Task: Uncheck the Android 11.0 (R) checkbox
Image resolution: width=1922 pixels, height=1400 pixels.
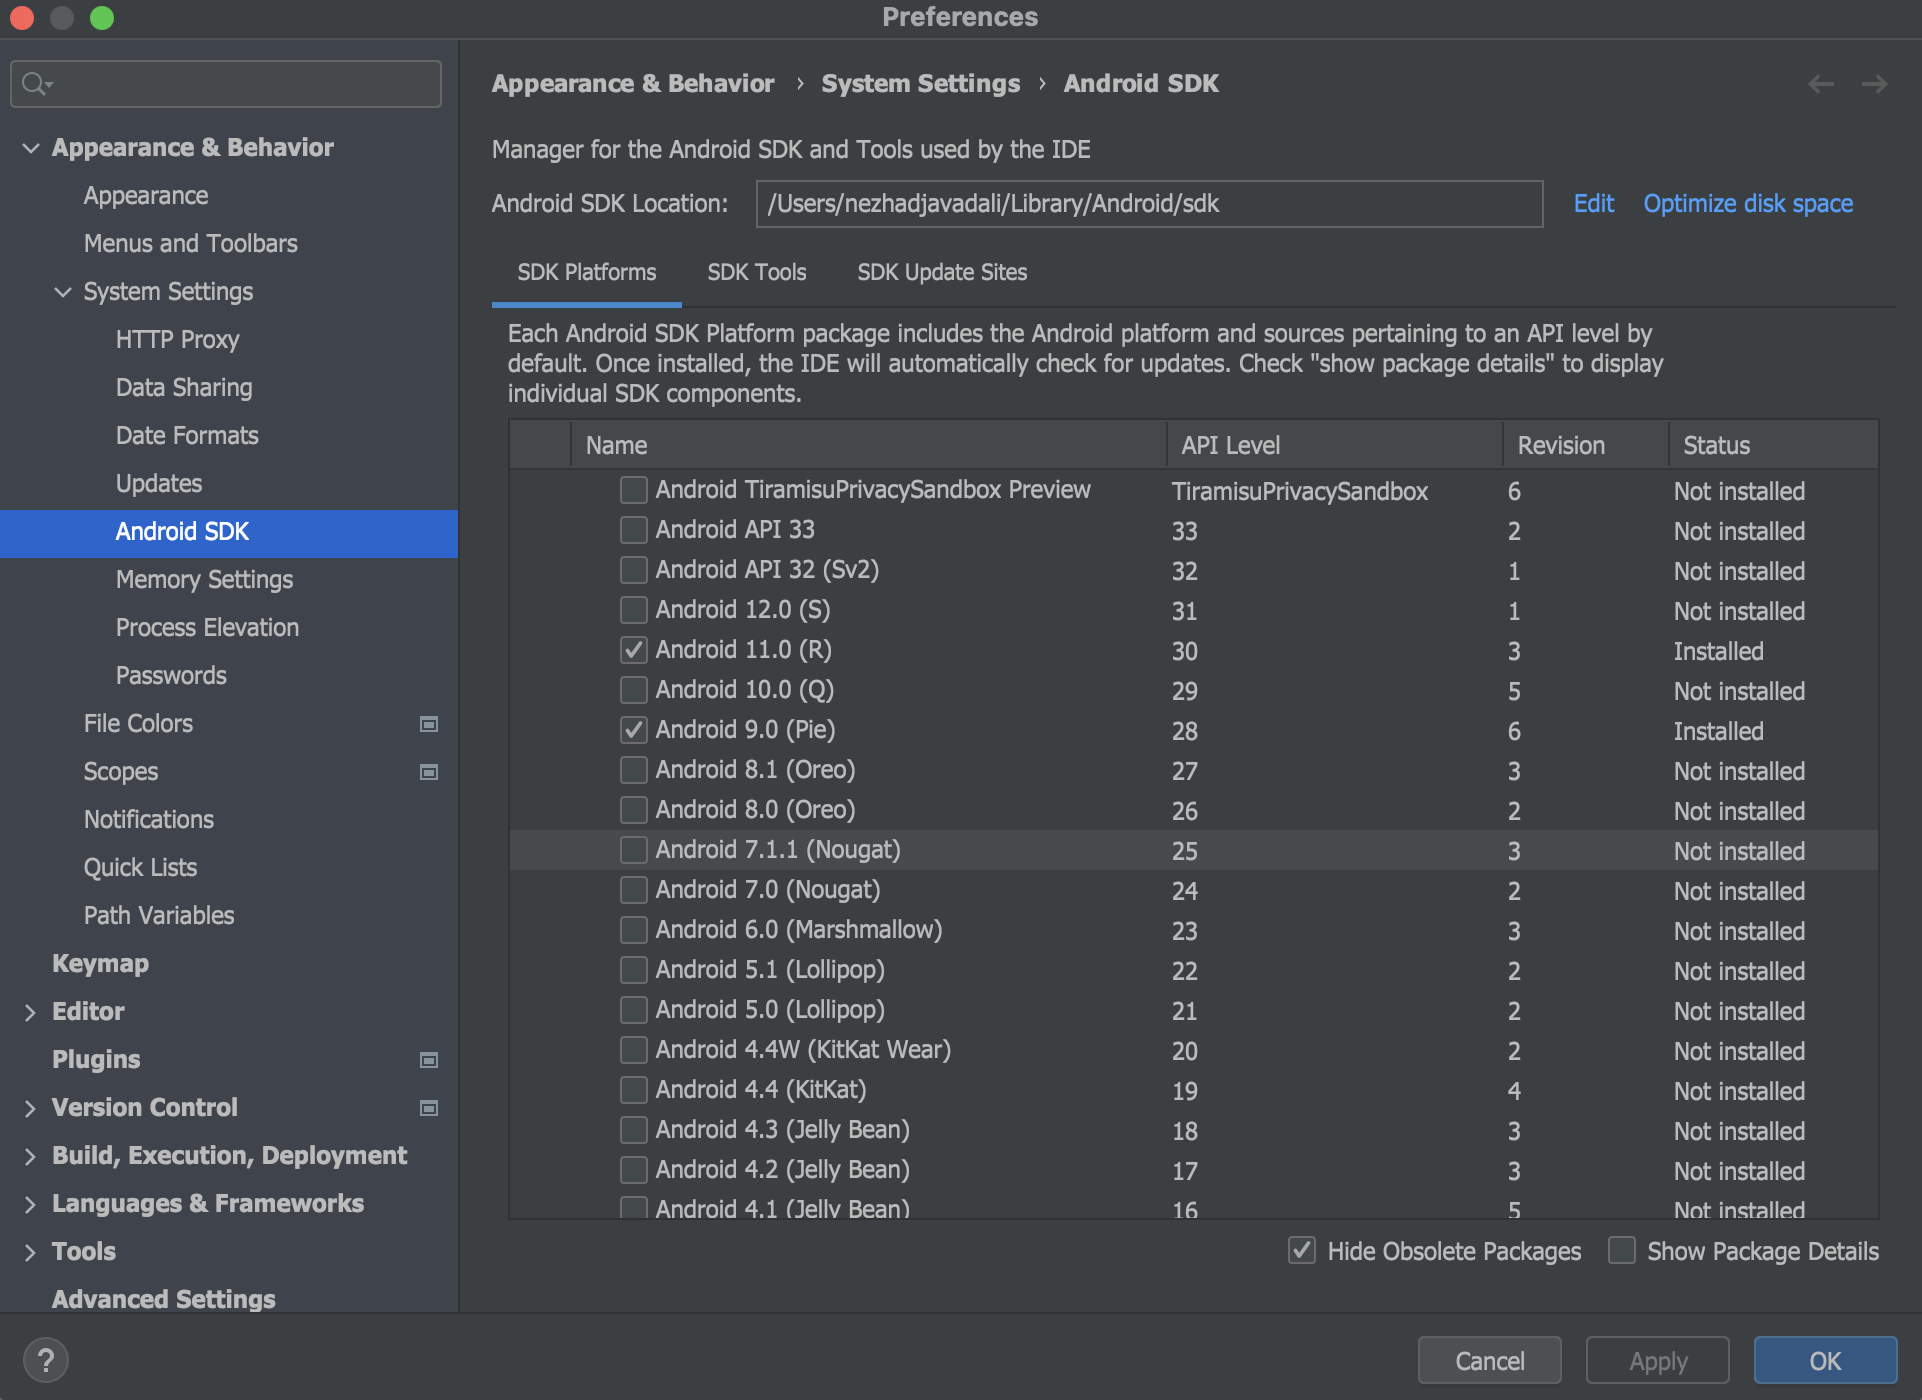Action: tap(633, 650)
